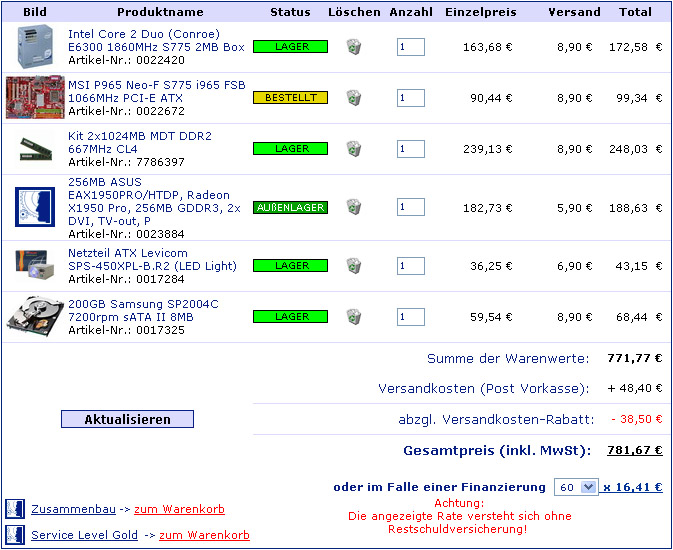Open Samsung hard drive thumbnail
Image resolution: width=673 pixels, height=550 pixels.
[35, 317]
